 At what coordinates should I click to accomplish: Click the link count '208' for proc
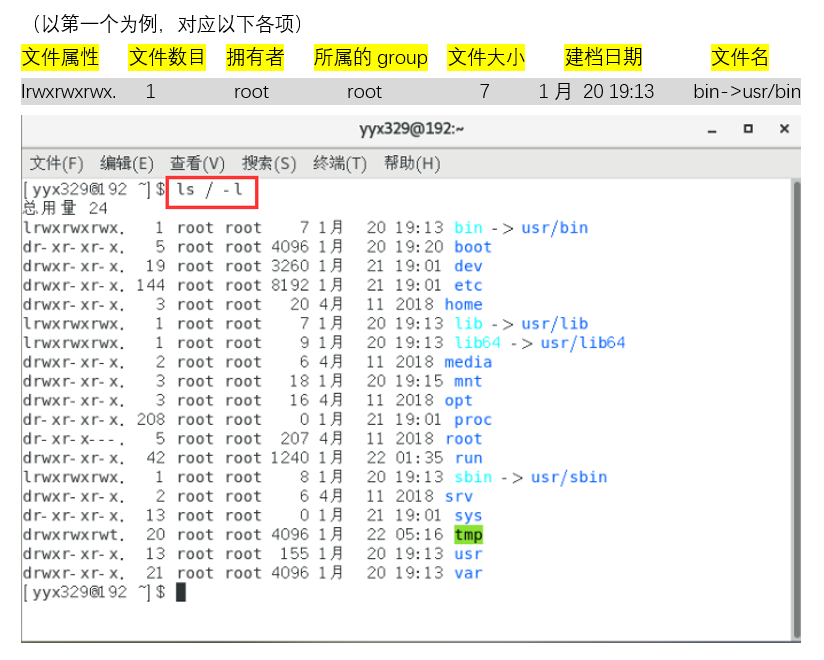[x=150, y=419]
